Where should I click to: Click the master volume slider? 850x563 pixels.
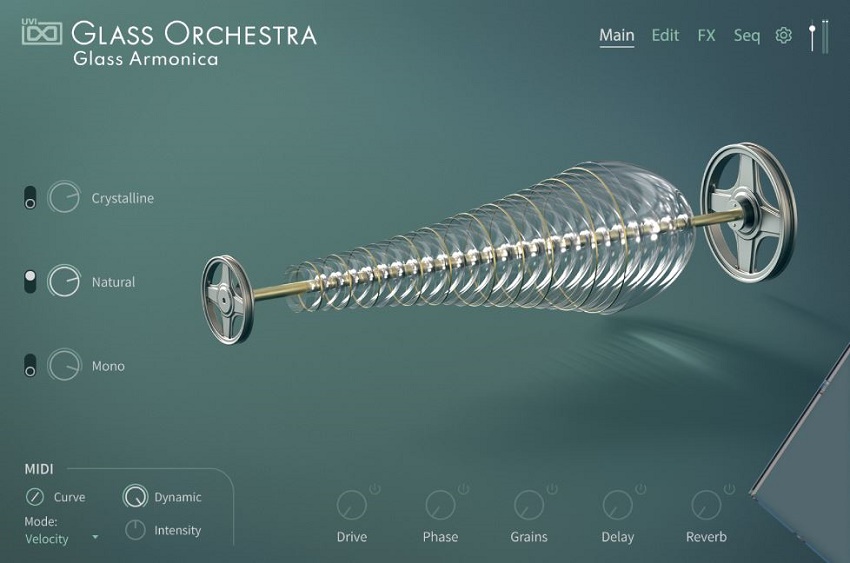click(812, 36)
